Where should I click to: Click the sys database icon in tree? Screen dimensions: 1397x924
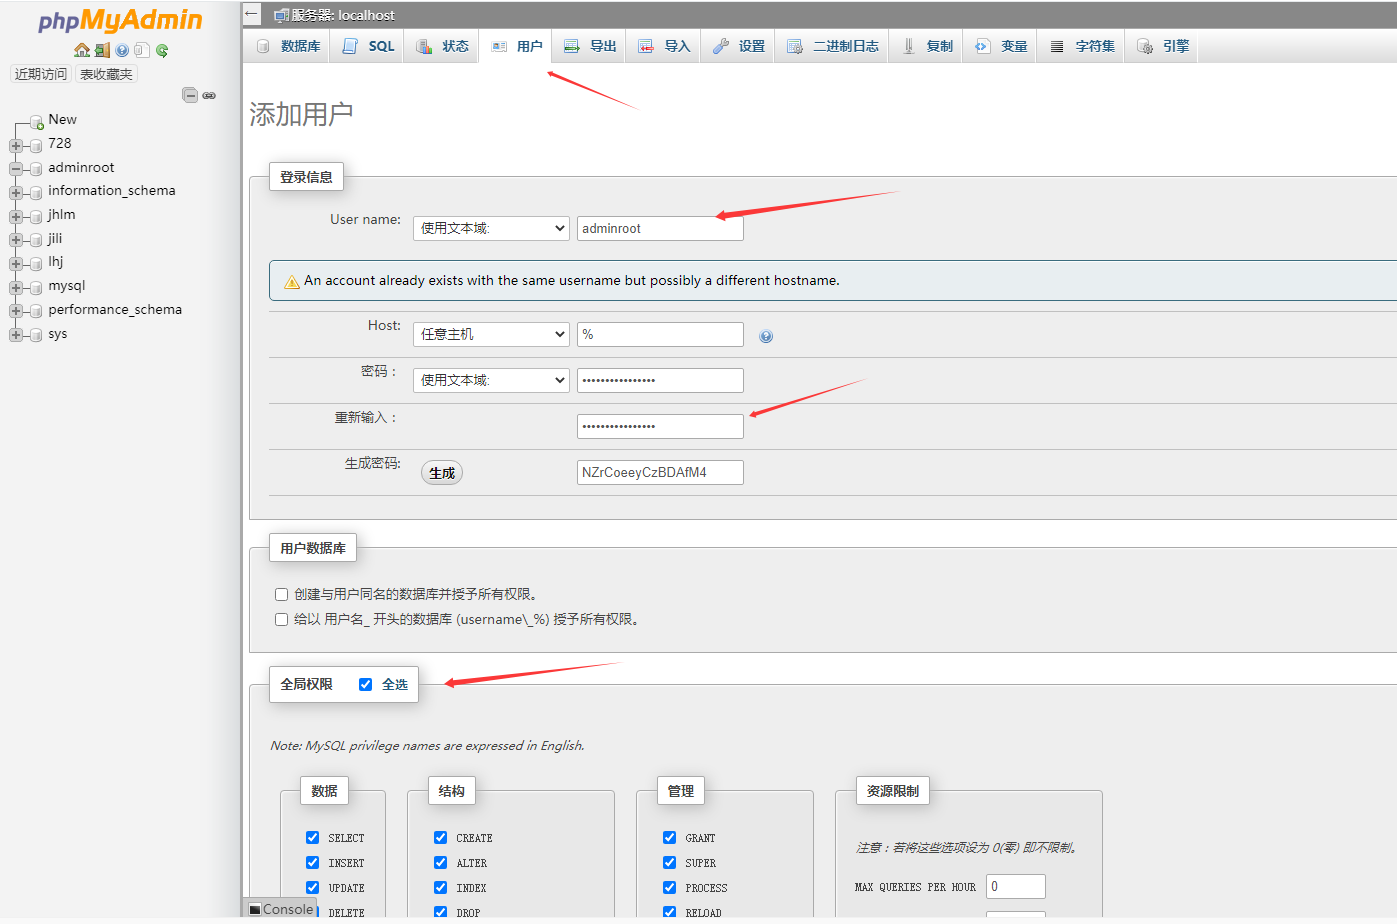tap(36, 336)
